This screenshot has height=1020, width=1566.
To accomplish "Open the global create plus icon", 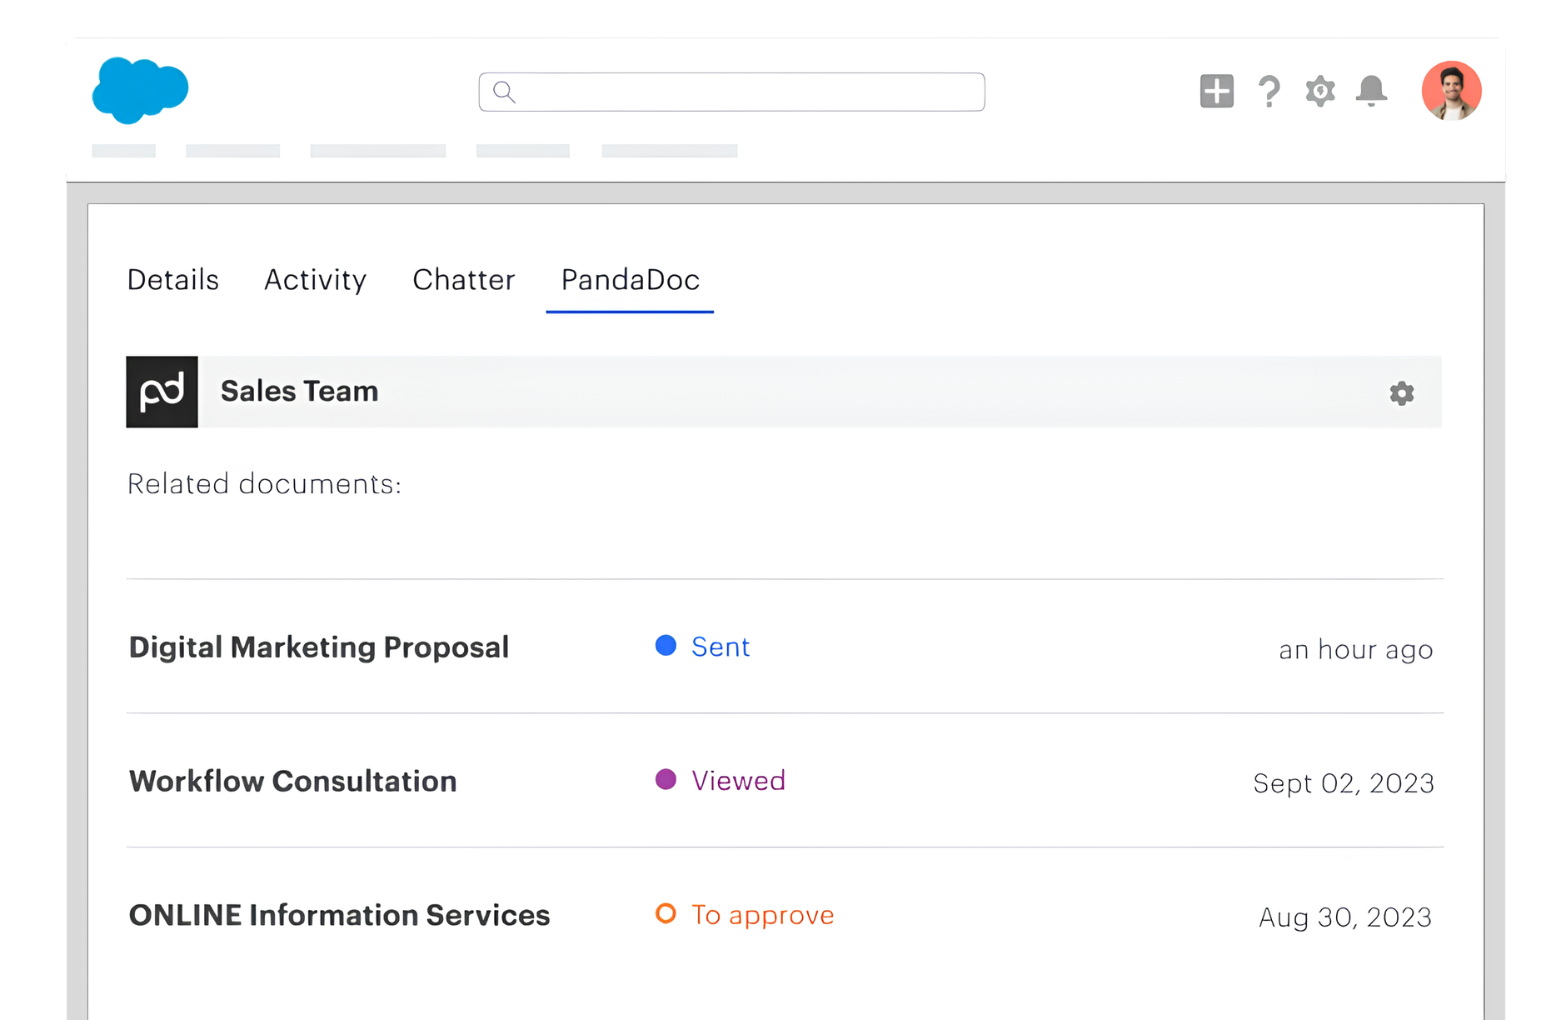I will click(x=1216, y=91).
